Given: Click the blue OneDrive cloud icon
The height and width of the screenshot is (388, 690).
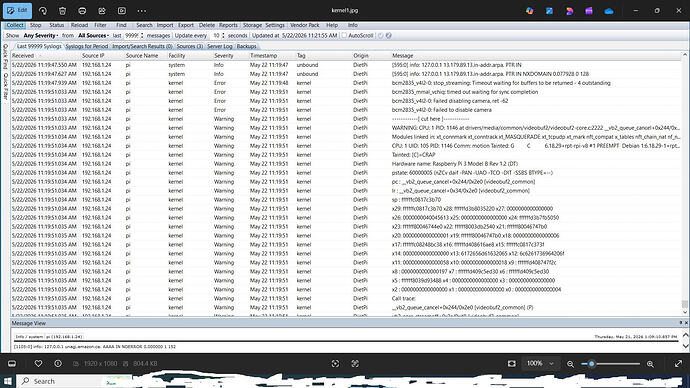Looking at the screenshot, I should pos(609,11).
